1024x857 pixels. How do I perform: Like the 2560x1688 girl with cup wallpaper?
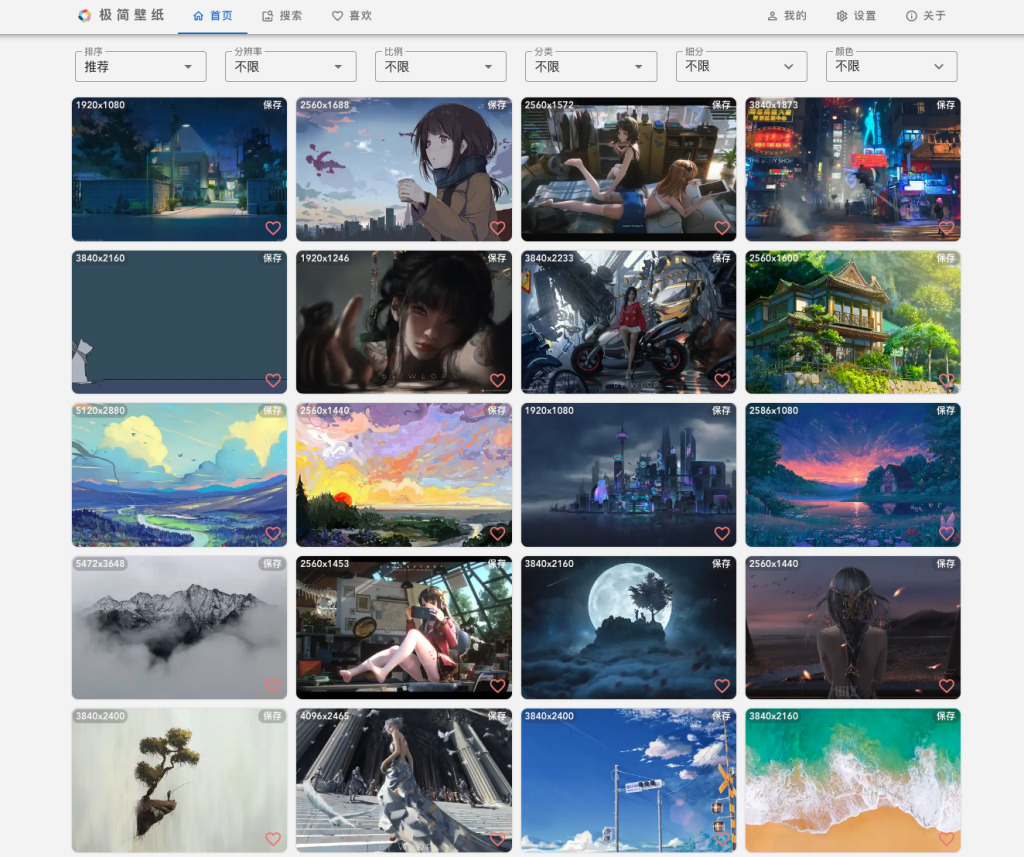pyautogui.click(x=498, y=228)
